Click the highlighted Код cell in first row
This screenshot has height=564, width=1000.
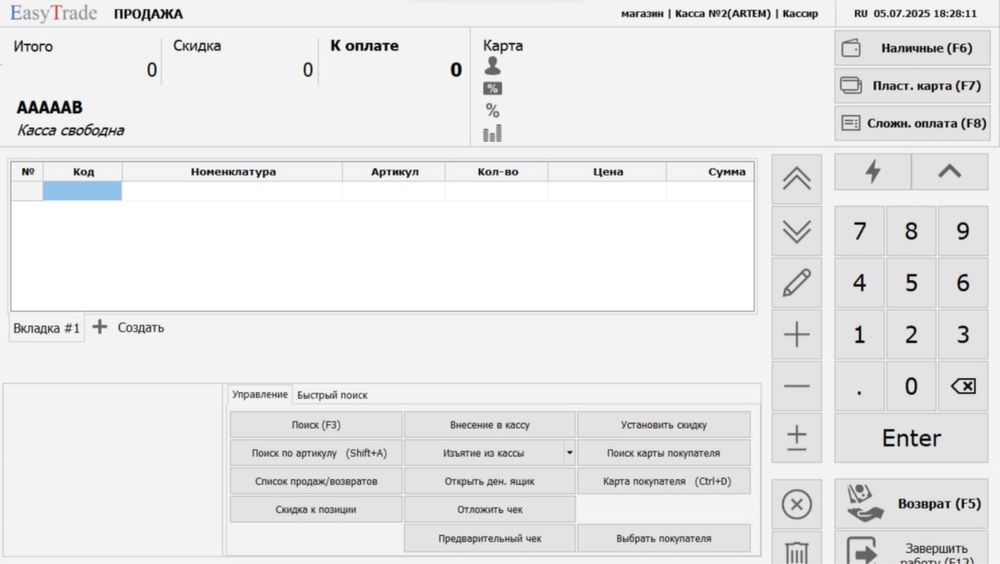point(82,191)
